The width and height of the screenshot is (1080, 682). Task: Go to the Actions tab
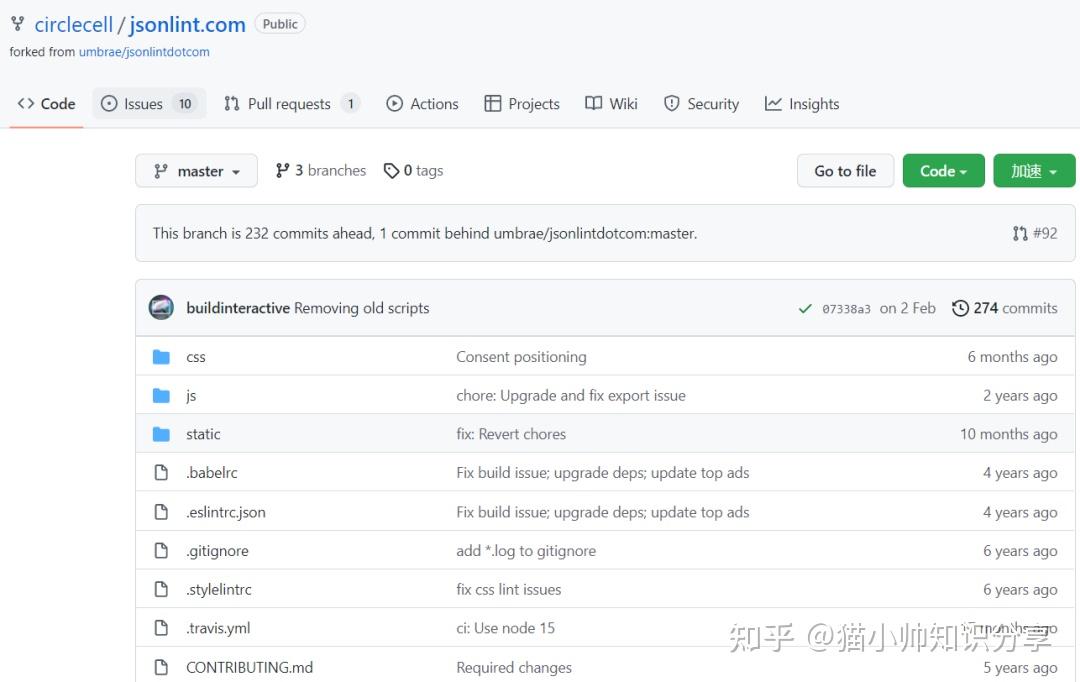[x=422, y=104]
